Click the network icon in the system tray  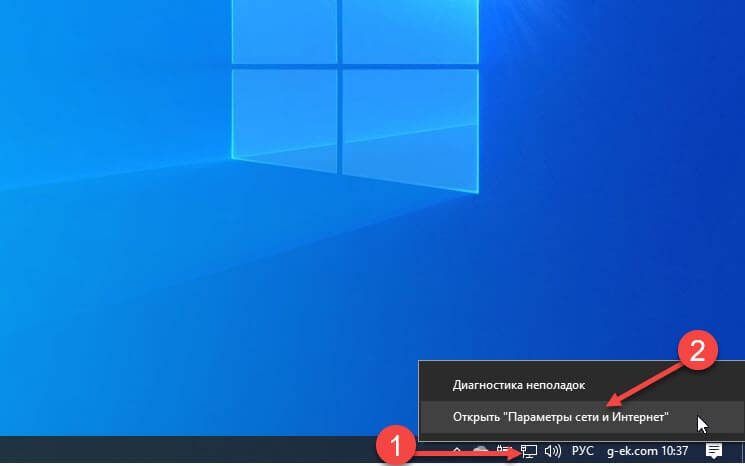[529, 451]
